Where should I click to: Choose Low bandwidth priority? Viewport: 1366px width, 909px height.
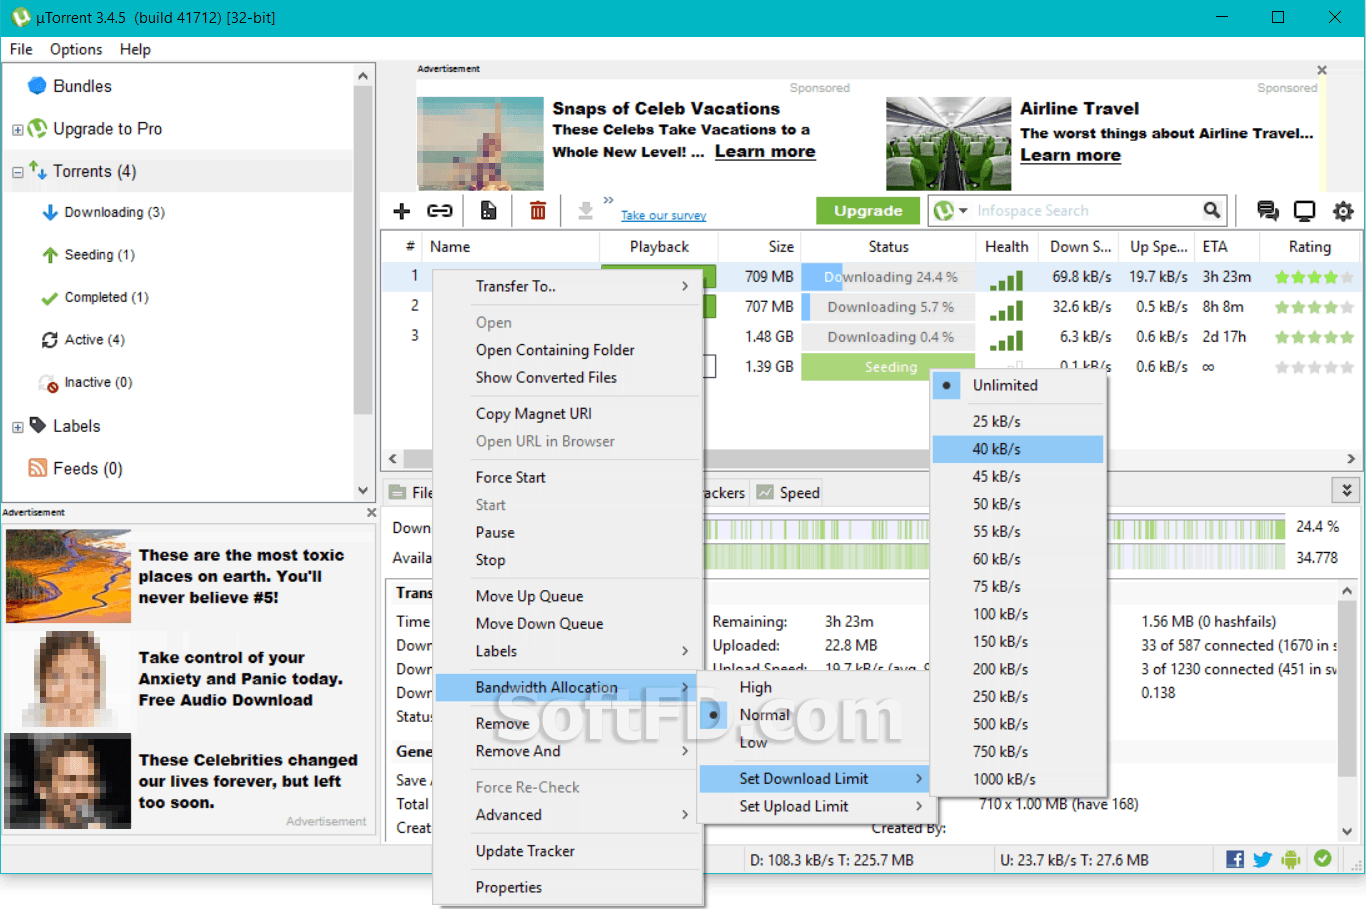click(753, 742)
